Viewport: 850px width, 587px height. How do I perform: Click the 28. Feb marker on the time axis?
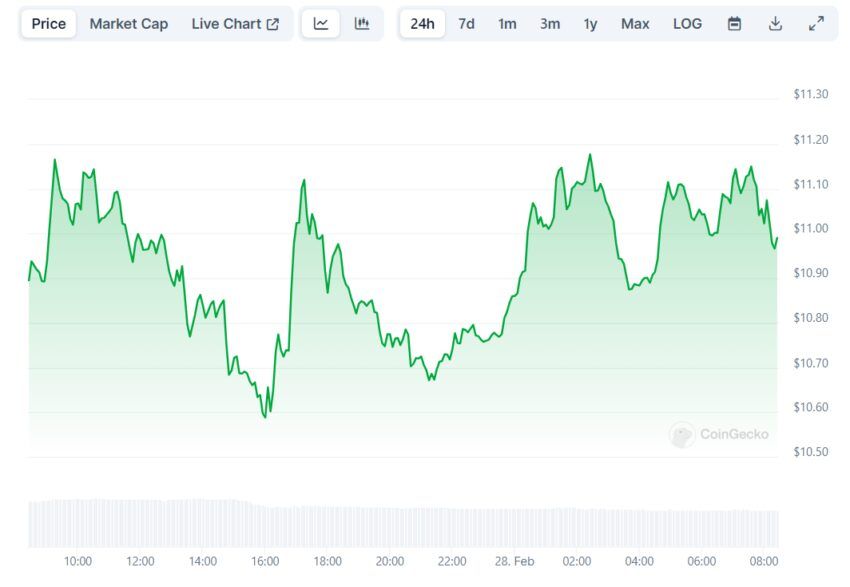514,561
